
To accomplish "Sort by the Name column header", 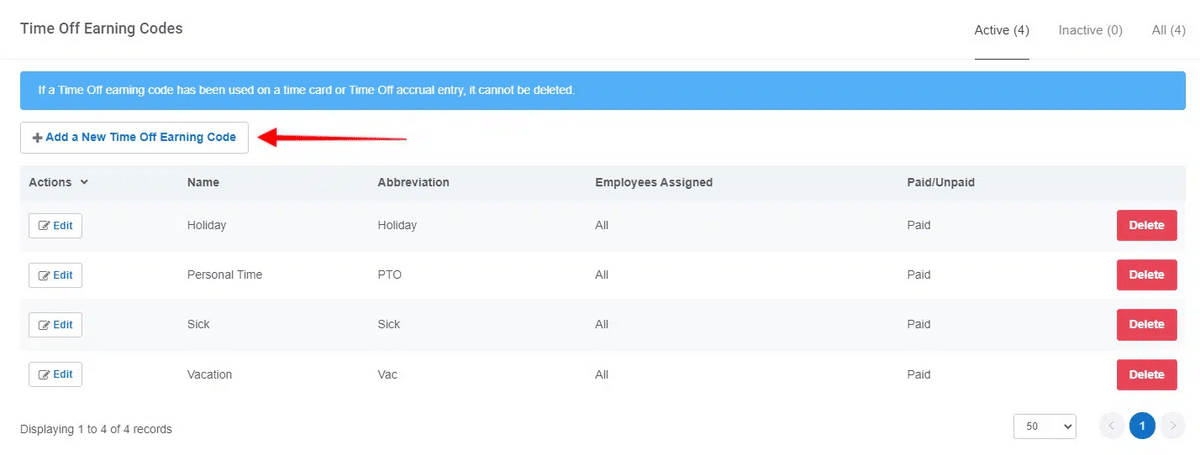I will pos(203,182).
